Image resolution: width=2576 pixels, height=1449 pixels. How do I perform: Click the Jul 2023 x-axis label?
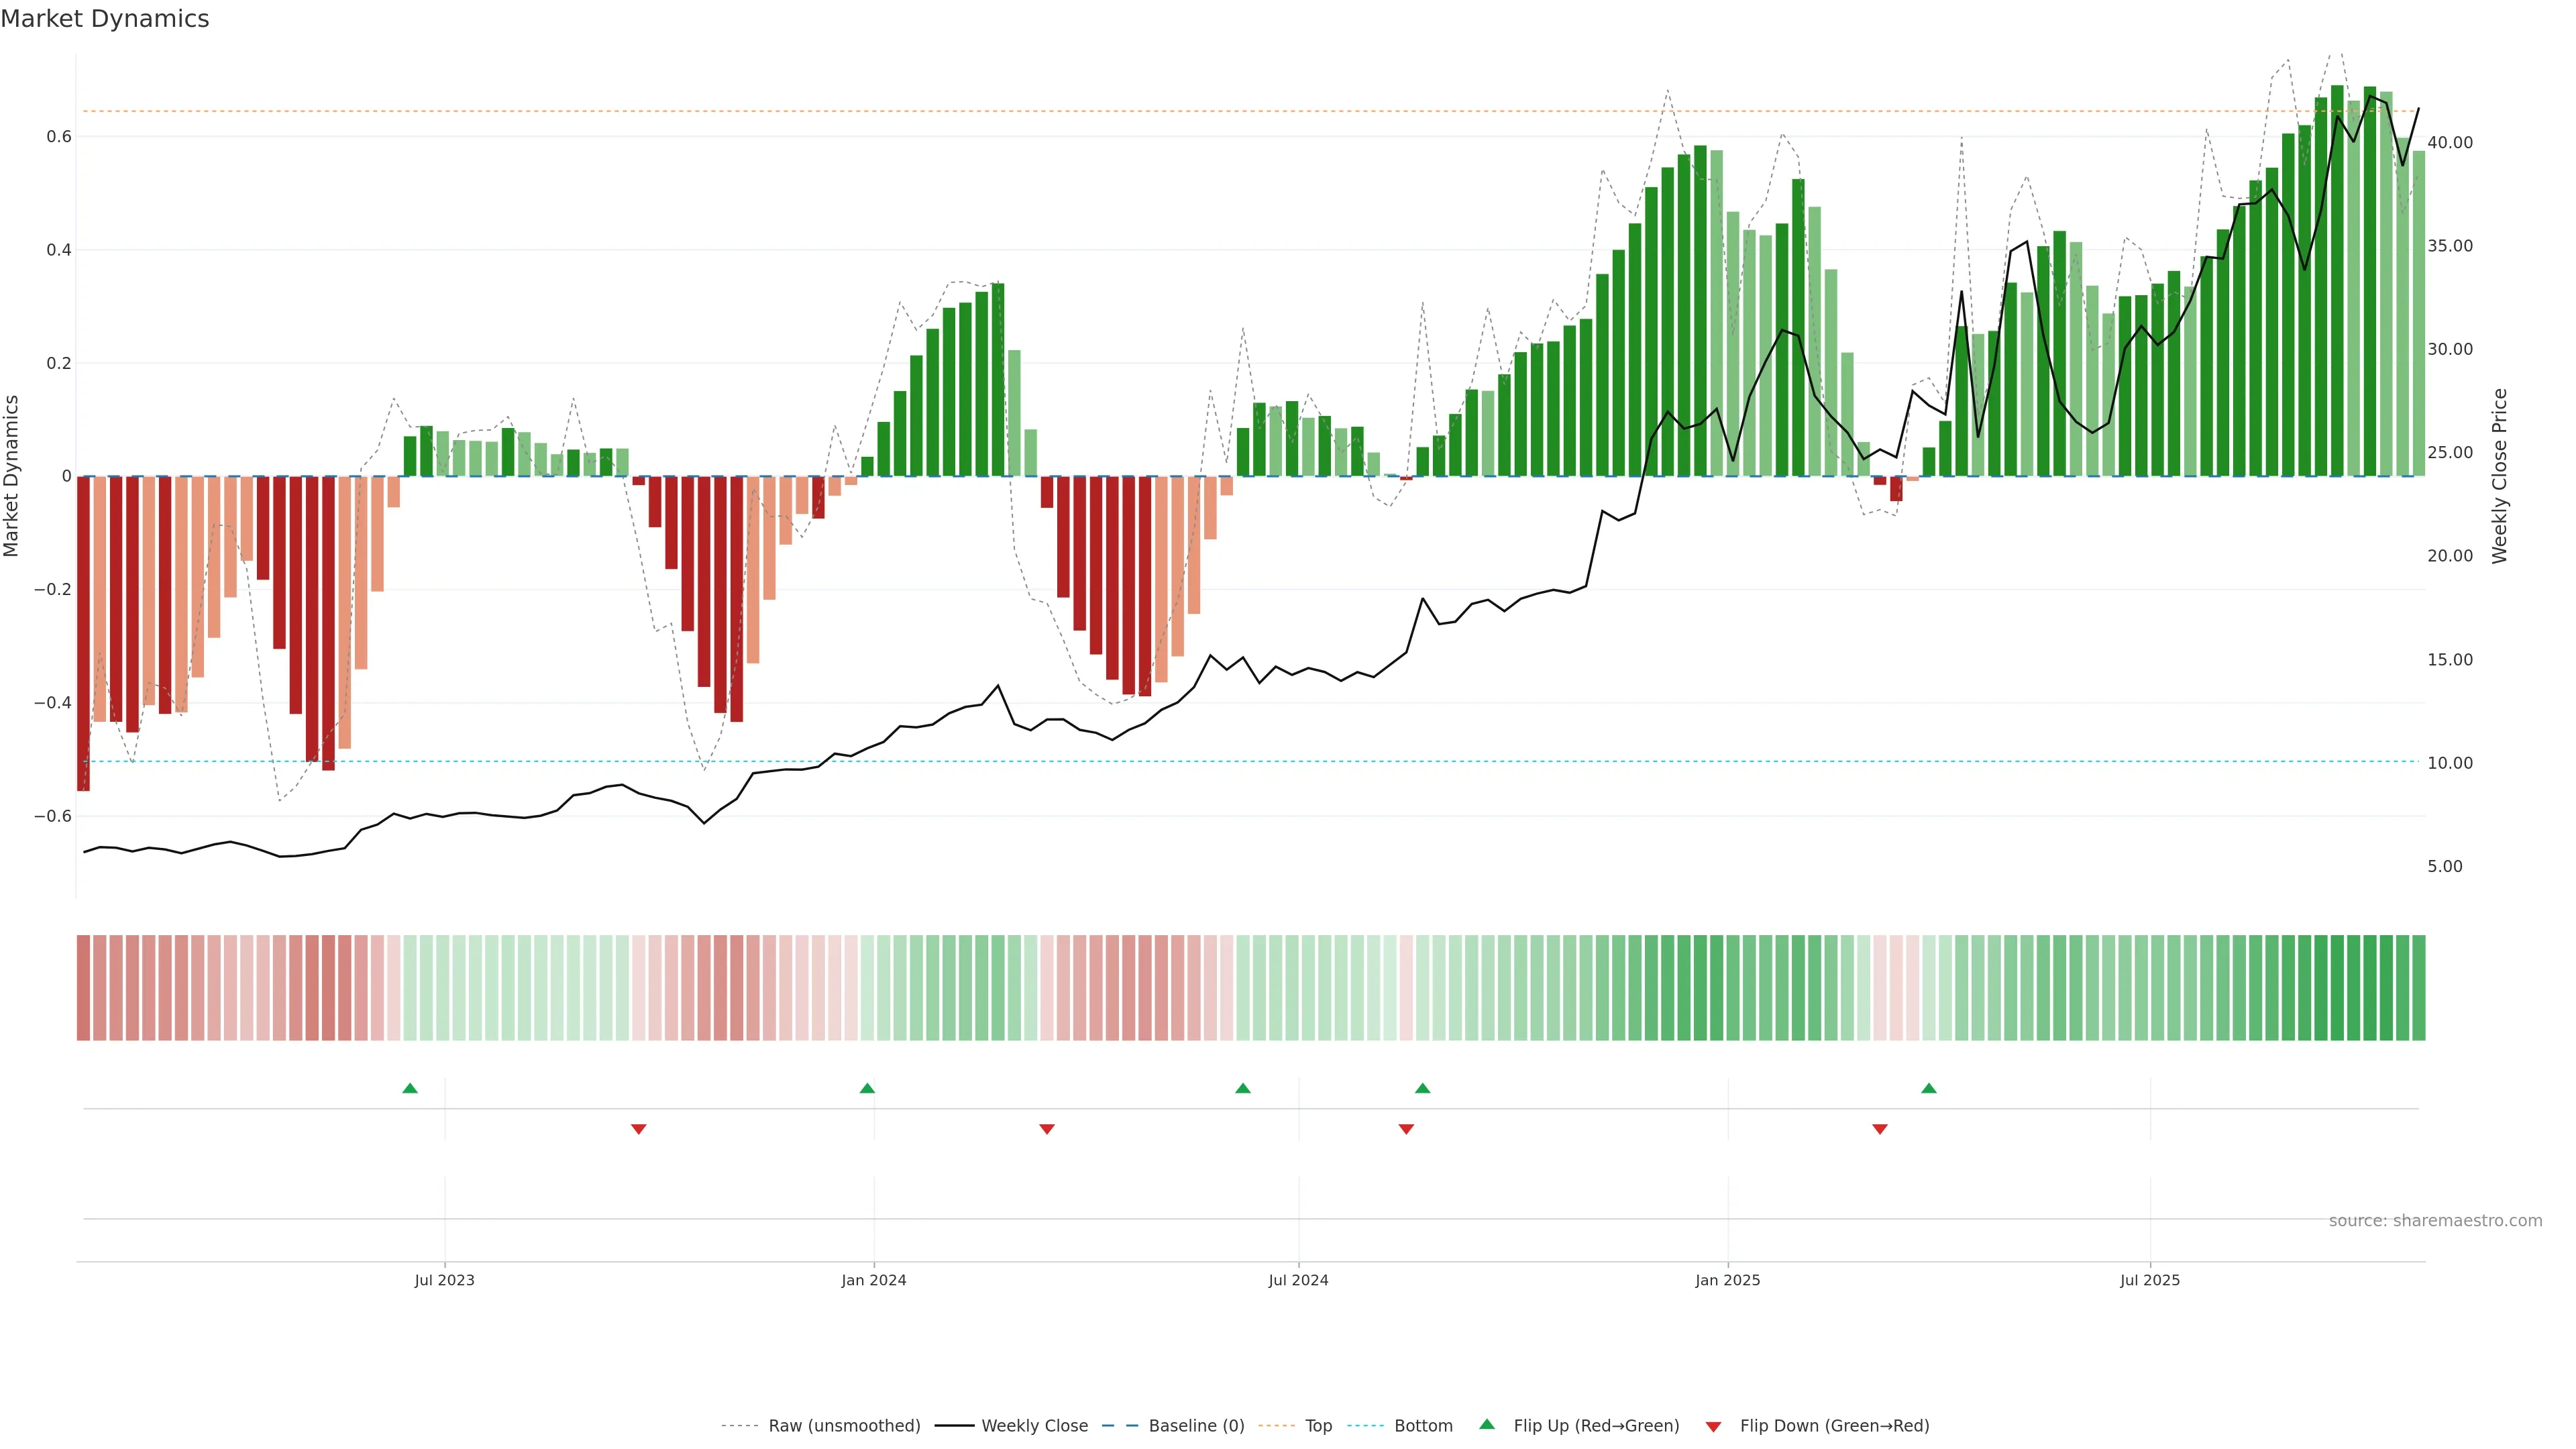445,1280
